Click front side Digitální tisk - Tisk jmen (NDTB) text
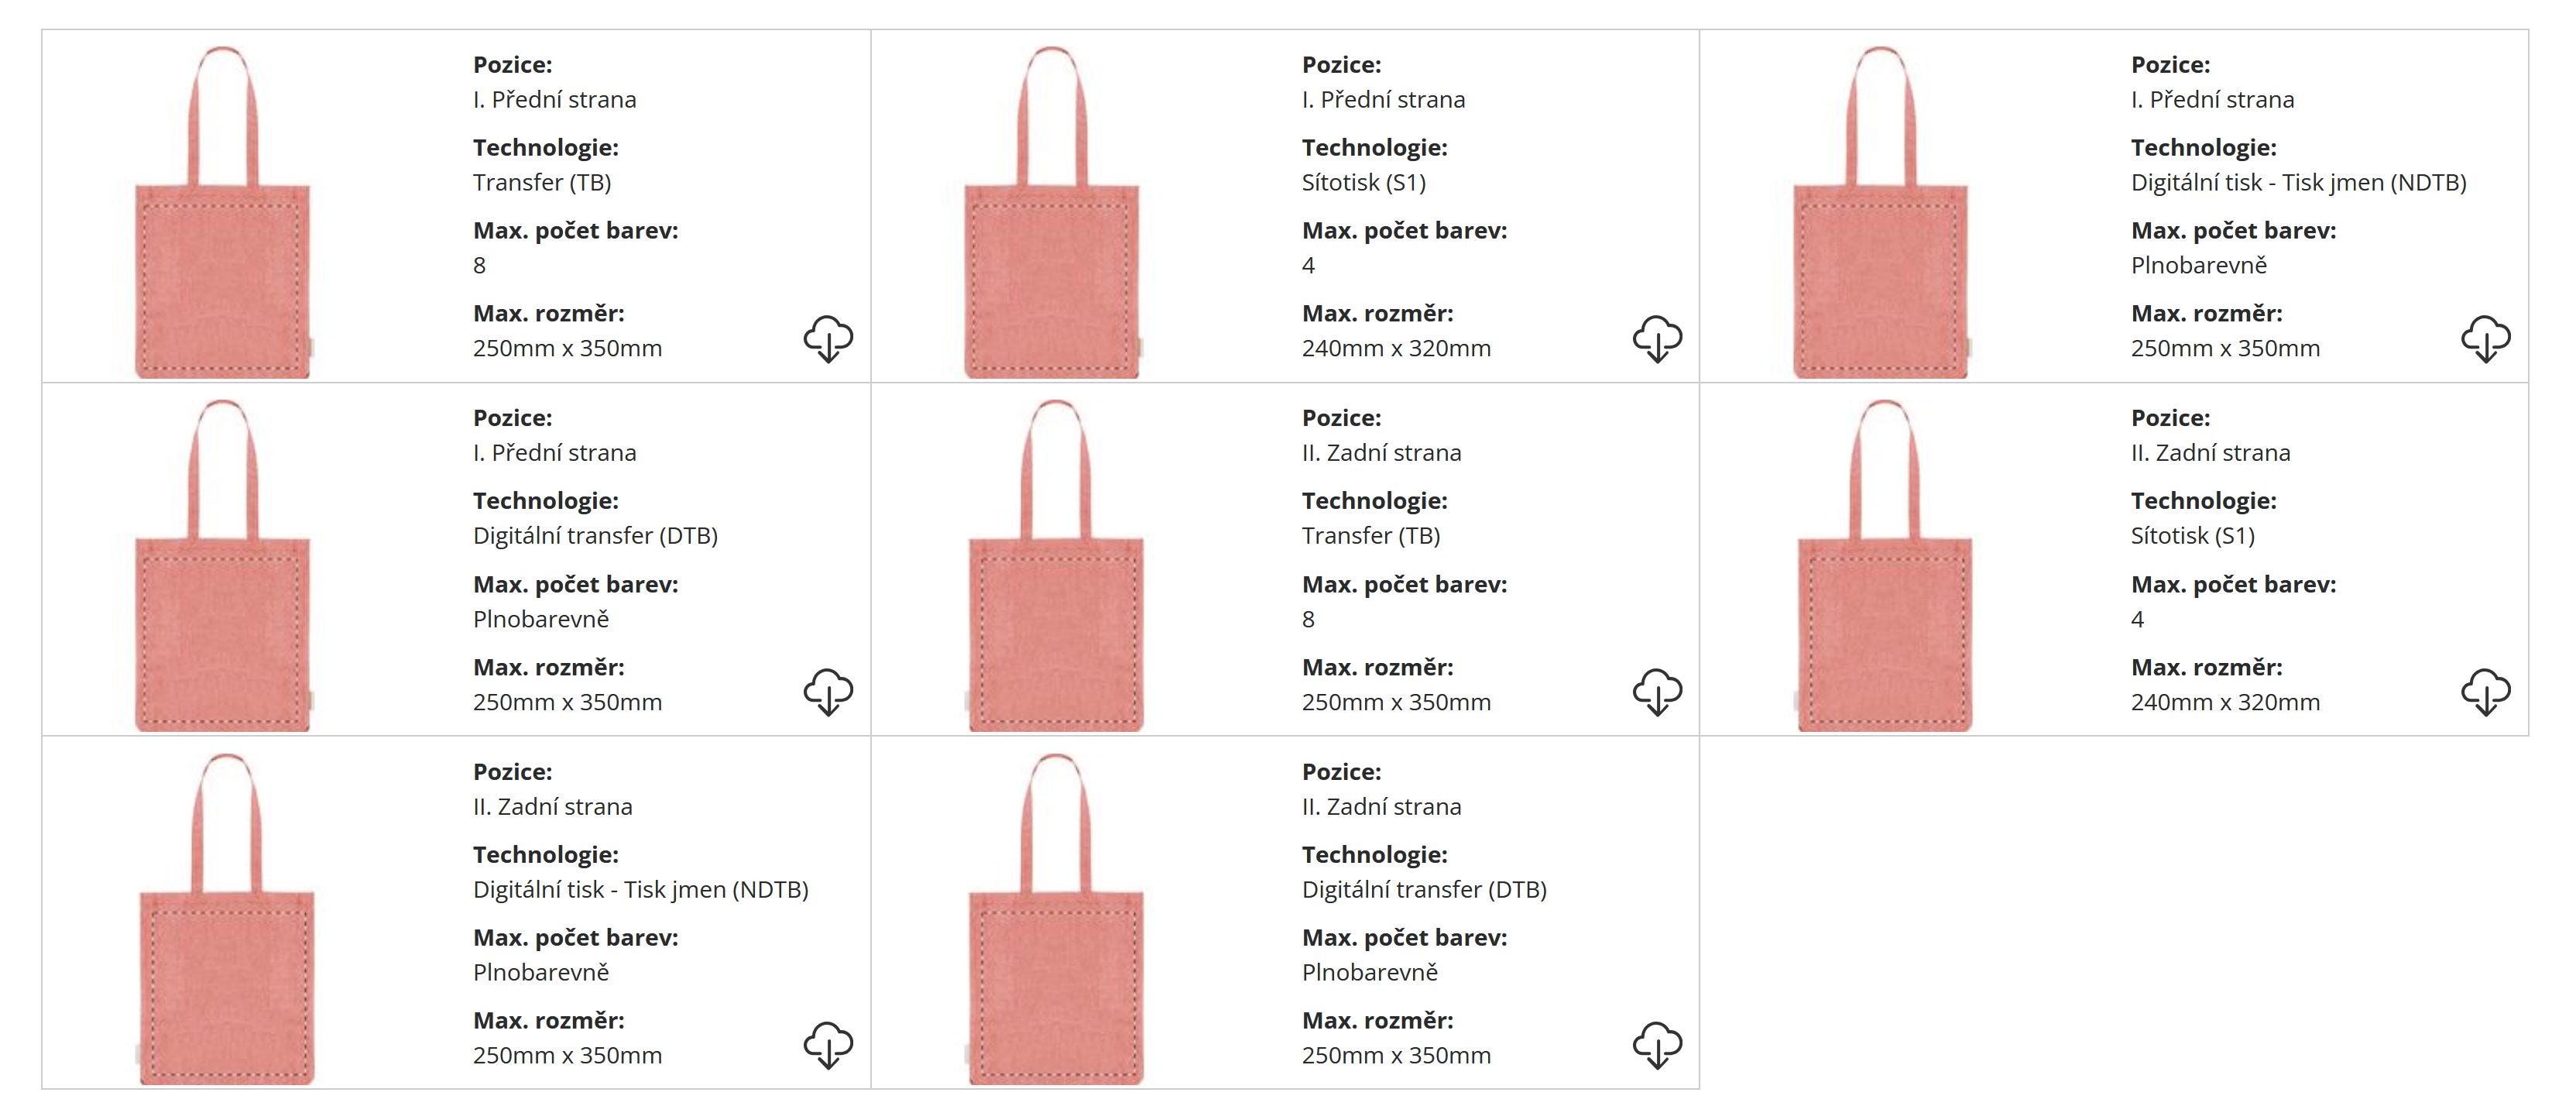 2298,183
